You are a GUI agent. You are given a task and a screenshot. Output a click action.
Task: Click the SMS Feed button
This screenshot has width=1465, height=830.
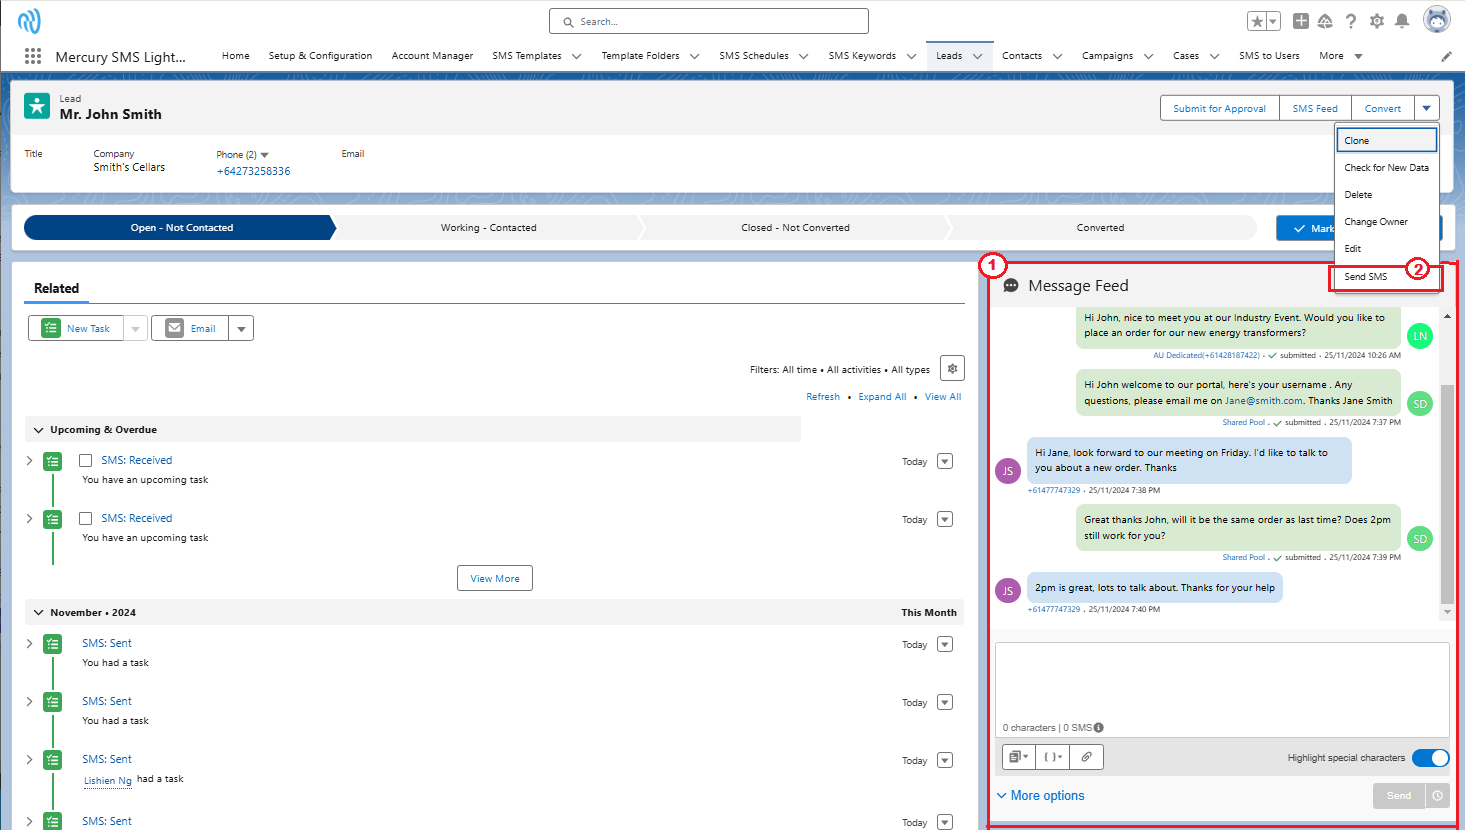click(1315, 108)
